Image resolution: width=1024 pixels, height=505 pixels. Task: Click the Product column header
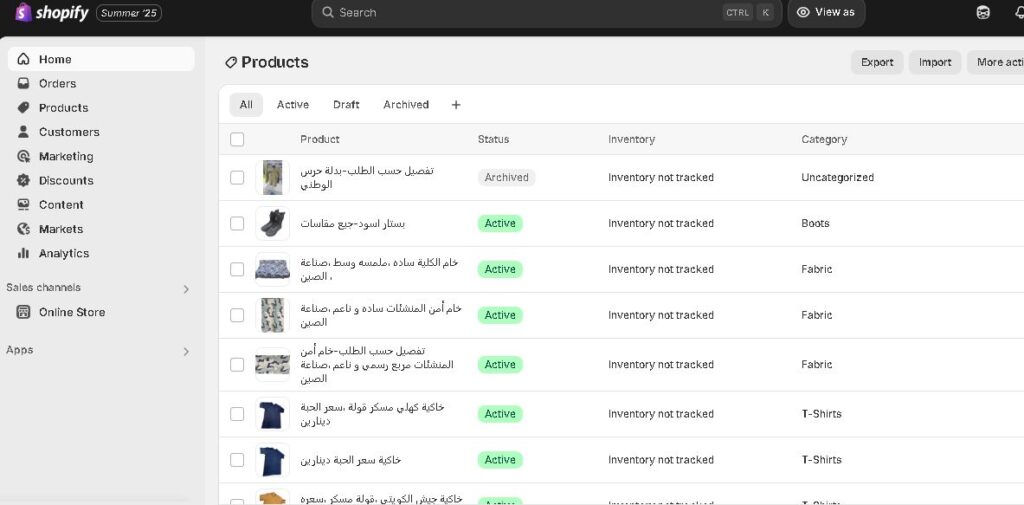(x=320, y=139)
